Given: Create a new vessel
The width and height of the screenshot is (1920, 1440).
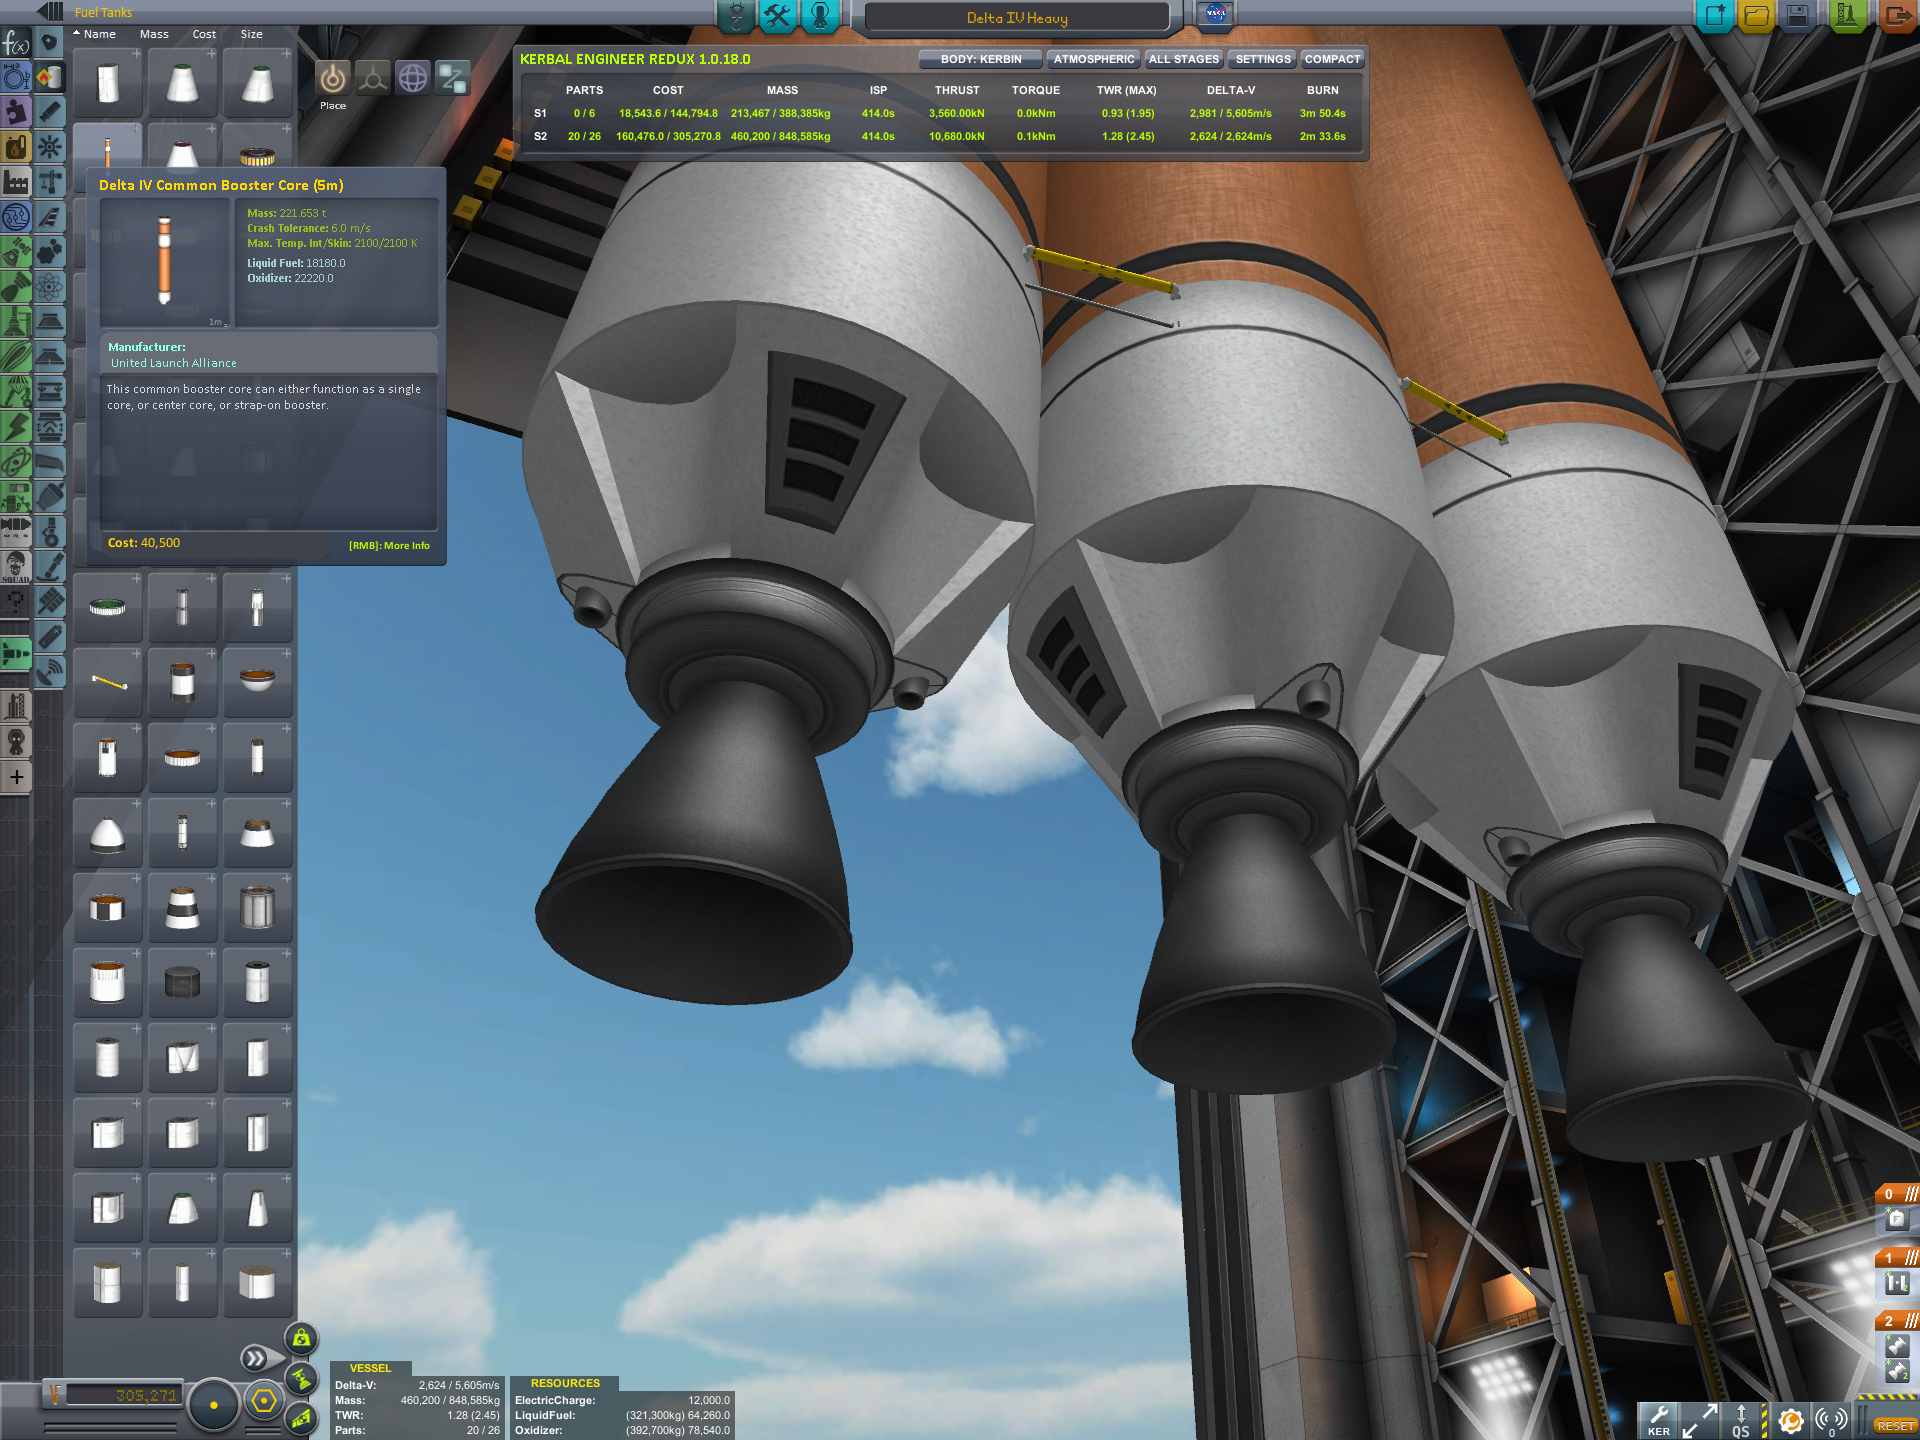Looking at the screenshot, I should (x=1715, y=16).
